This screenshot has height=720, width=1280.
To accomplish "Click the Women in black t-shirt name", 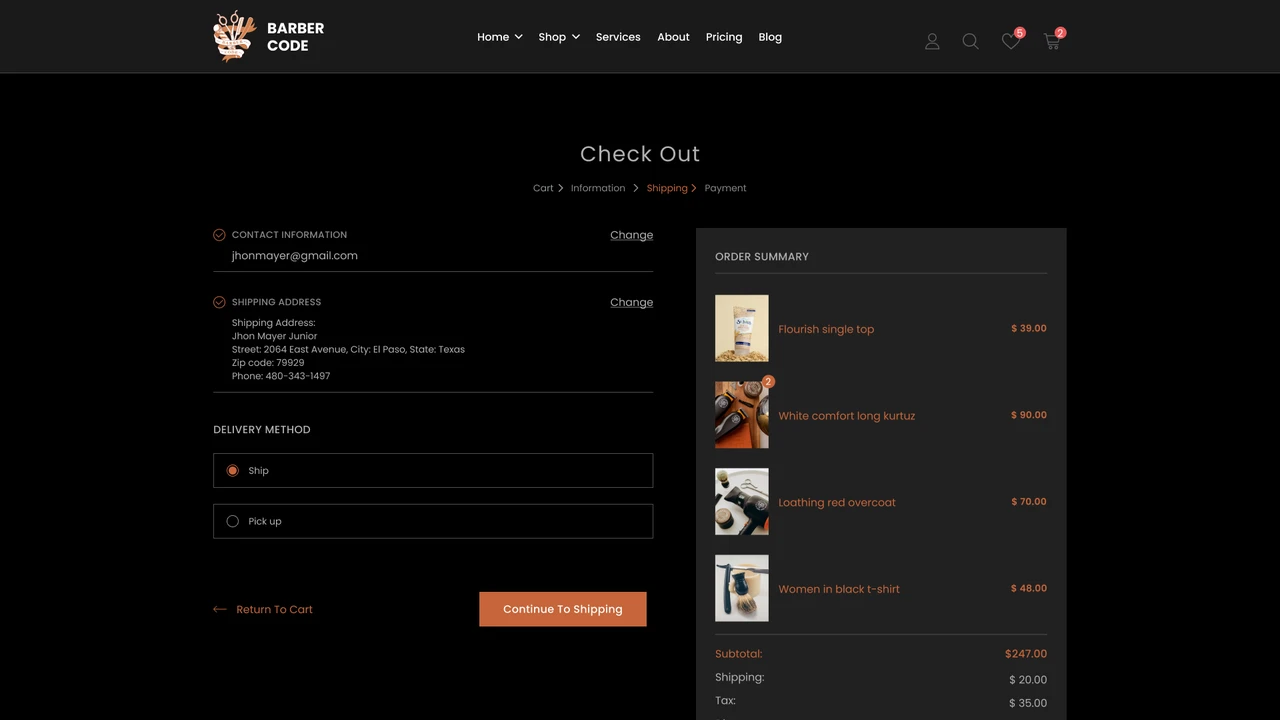I will click(839, 589).
